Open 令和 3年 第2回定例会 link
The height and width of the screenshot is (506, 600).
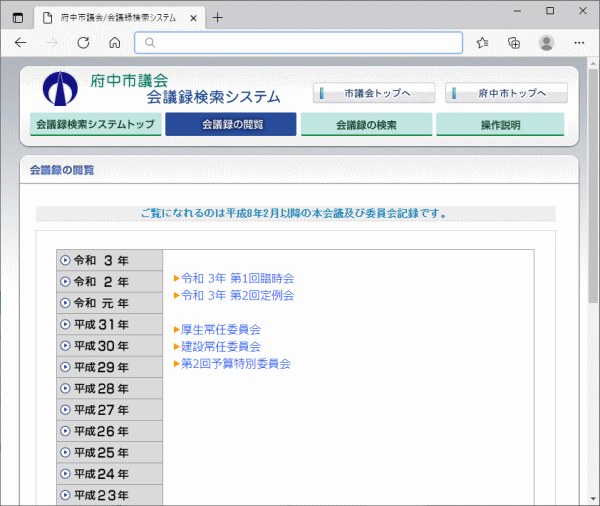[237, 295]
